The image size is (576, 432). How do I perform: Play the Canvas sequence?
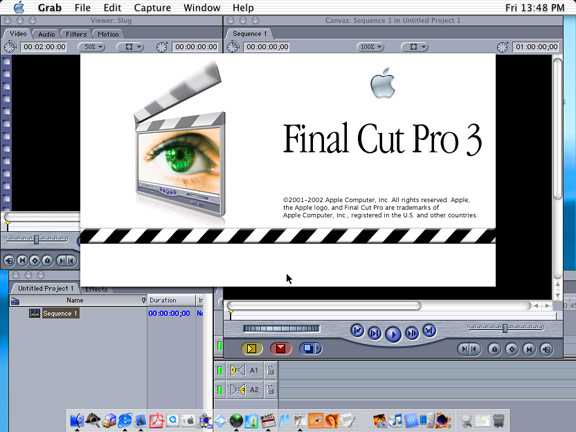point(393,334)
